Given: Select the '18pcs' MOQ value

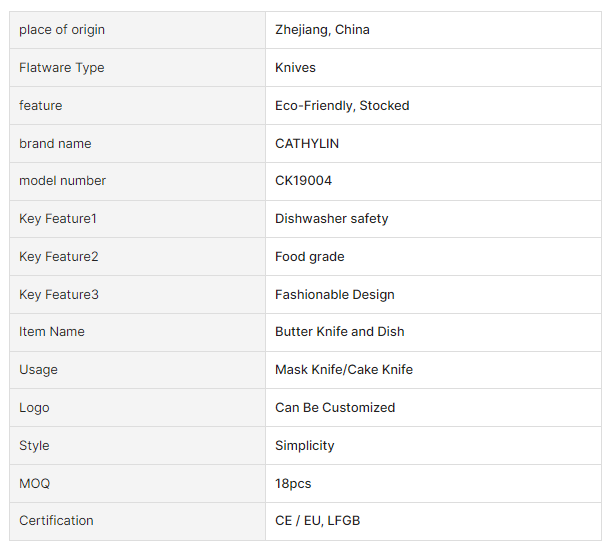Looking at the screenshot, I should pyautogui.click(x=293, y=484).
